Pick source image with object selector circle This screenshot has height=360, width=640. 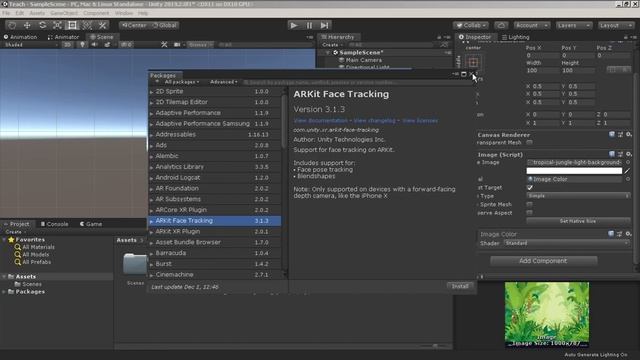628,162
